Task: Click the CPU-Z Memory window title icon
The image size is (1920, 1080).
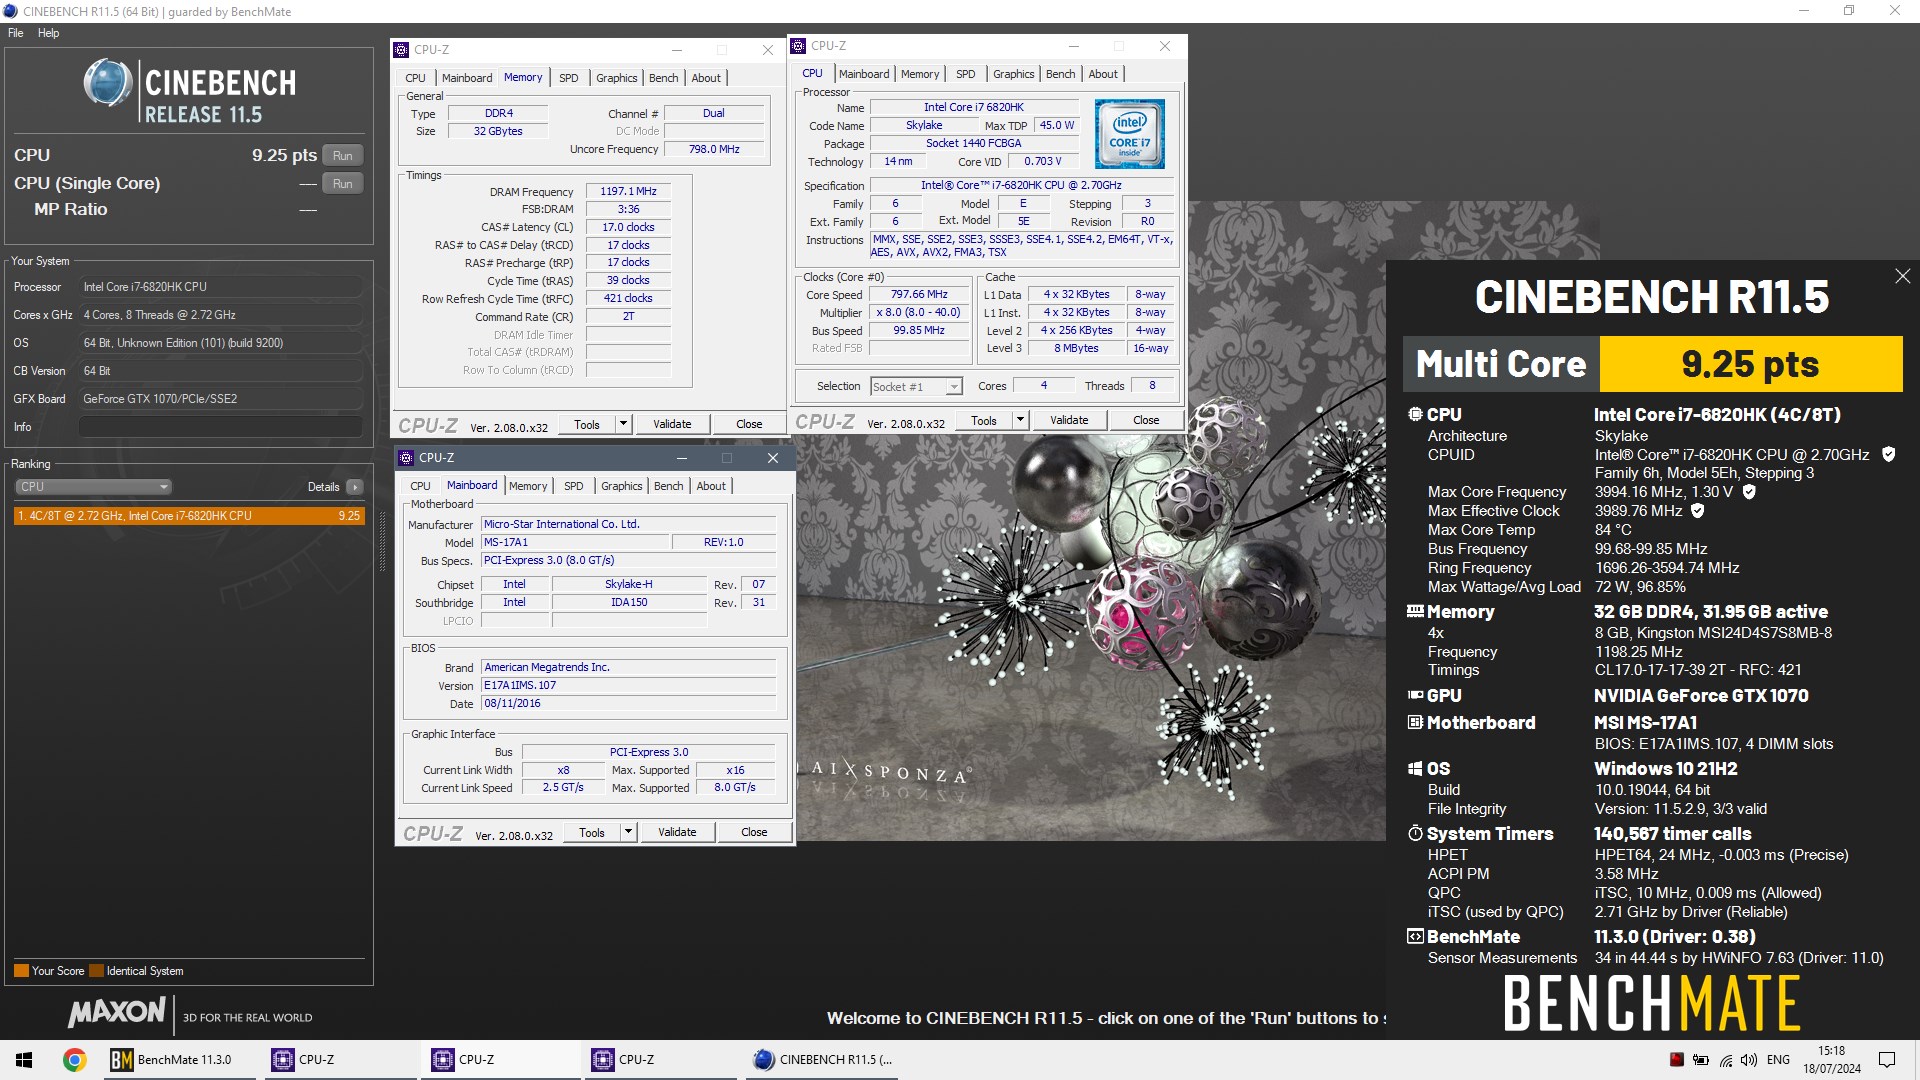Action: pos(401,50)
